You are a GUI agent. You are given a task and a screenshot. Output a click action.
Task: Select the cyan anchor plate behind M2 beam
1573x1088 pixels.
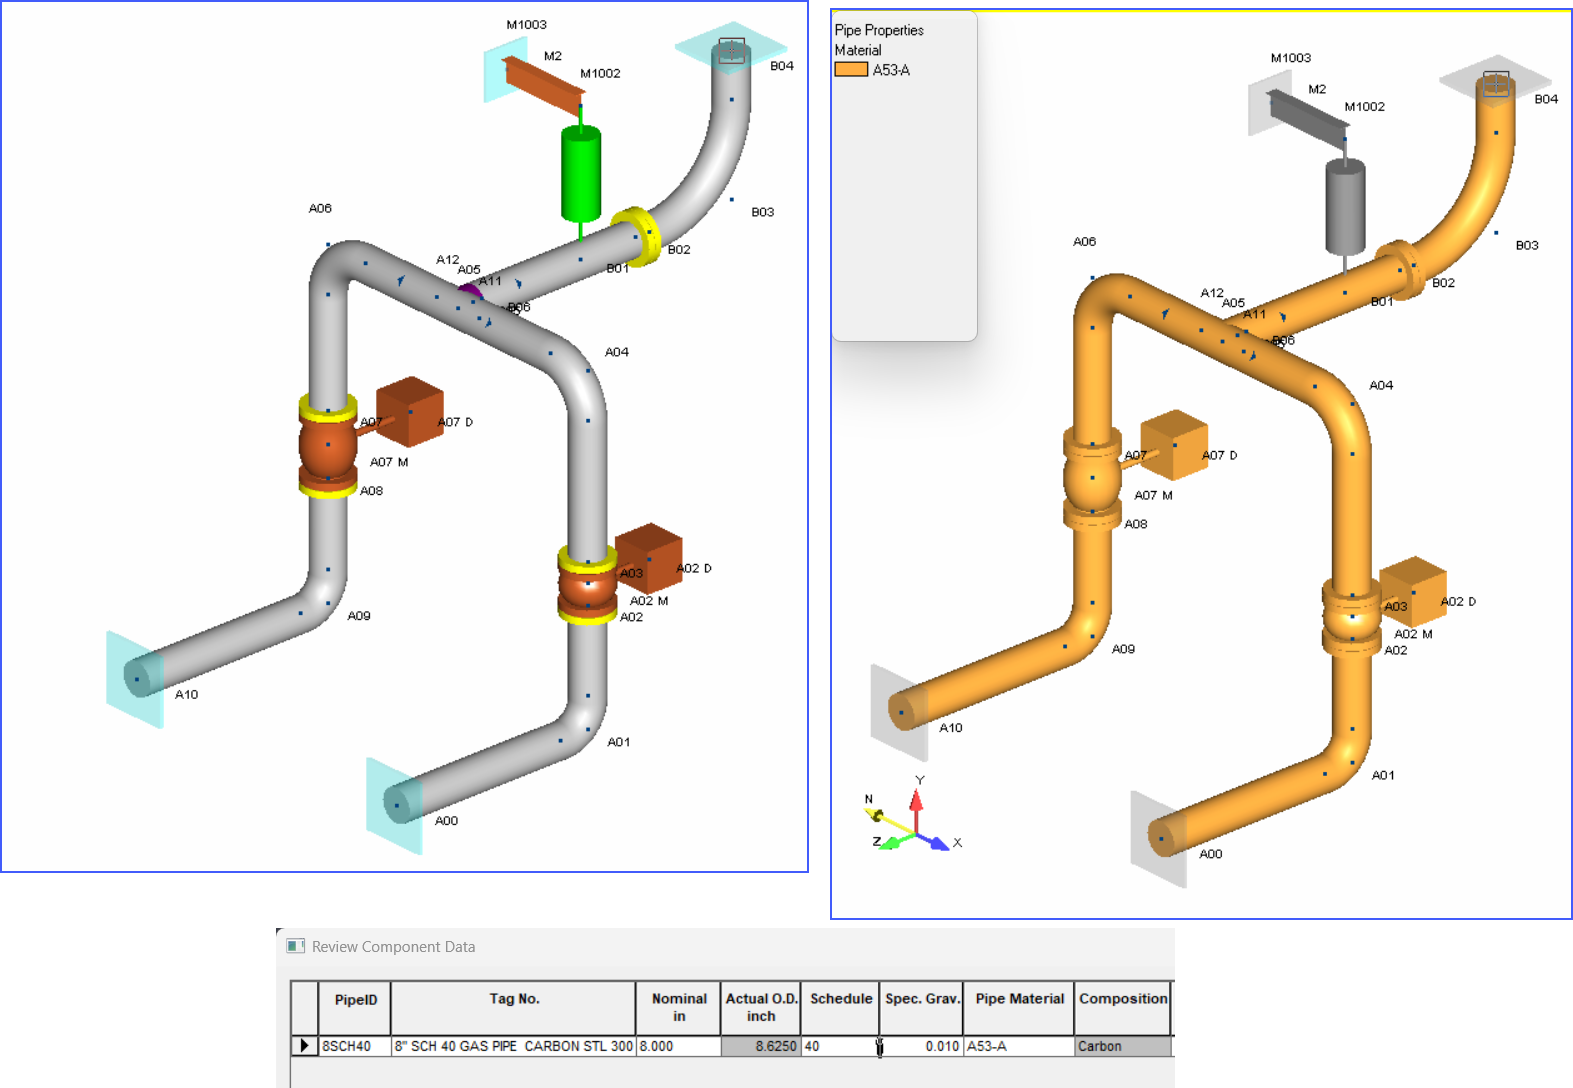point(506,69)
